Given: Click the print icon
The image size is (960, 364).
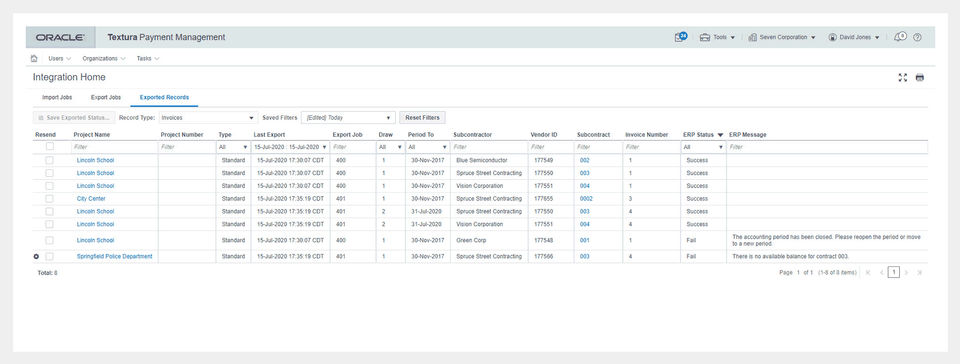Looking at the screenshot, I should (920, 78).
